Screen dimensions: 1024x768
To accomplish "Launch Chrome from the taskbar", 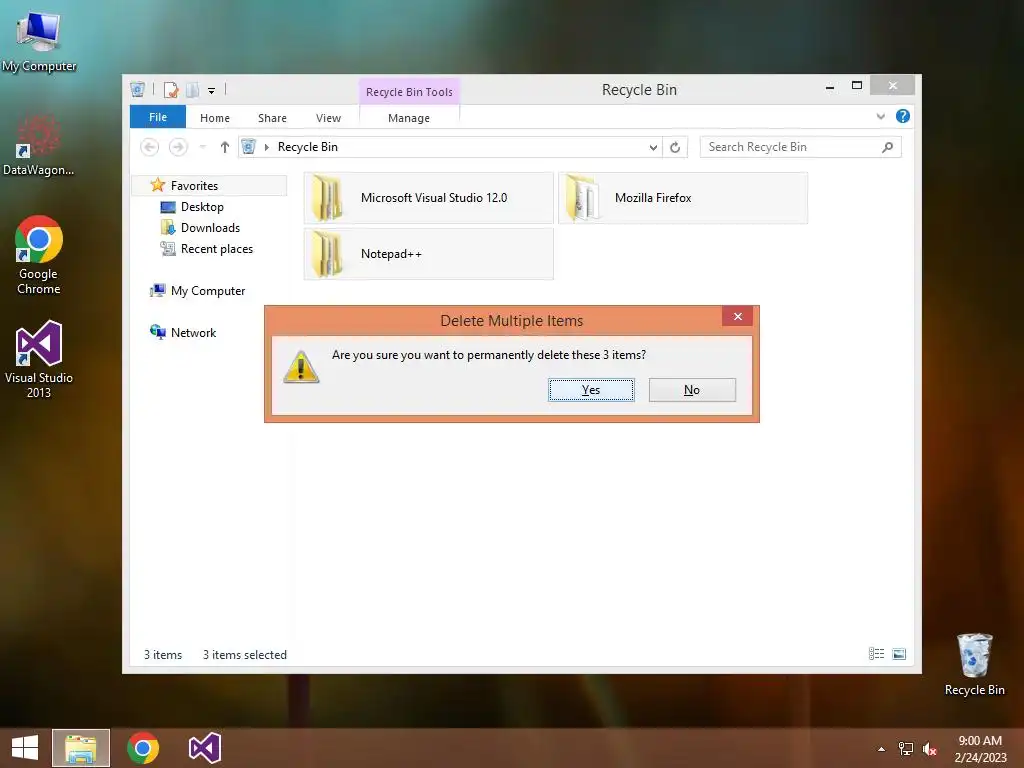I will [x=143, y=748].
